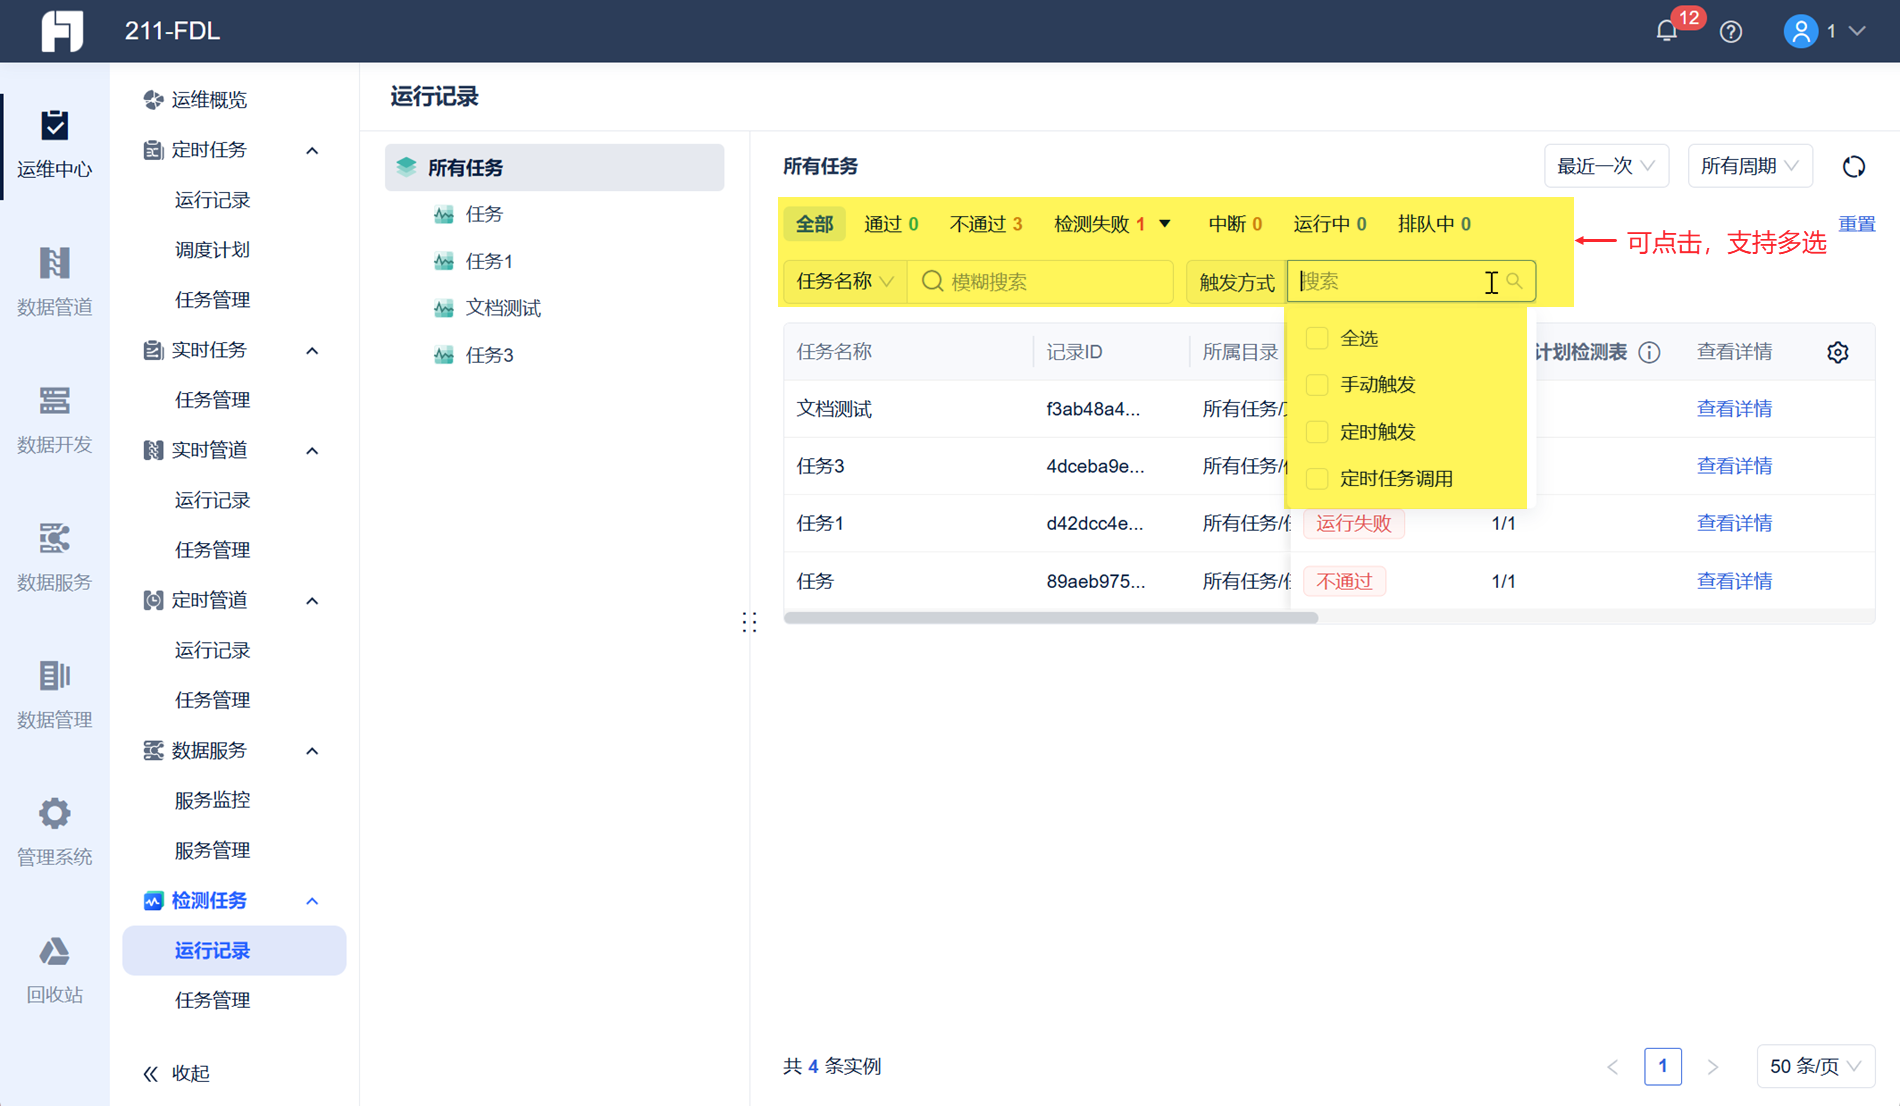Select the 全部 status tab
The height and width of the screenshot is (1106, 1900).
814,224
